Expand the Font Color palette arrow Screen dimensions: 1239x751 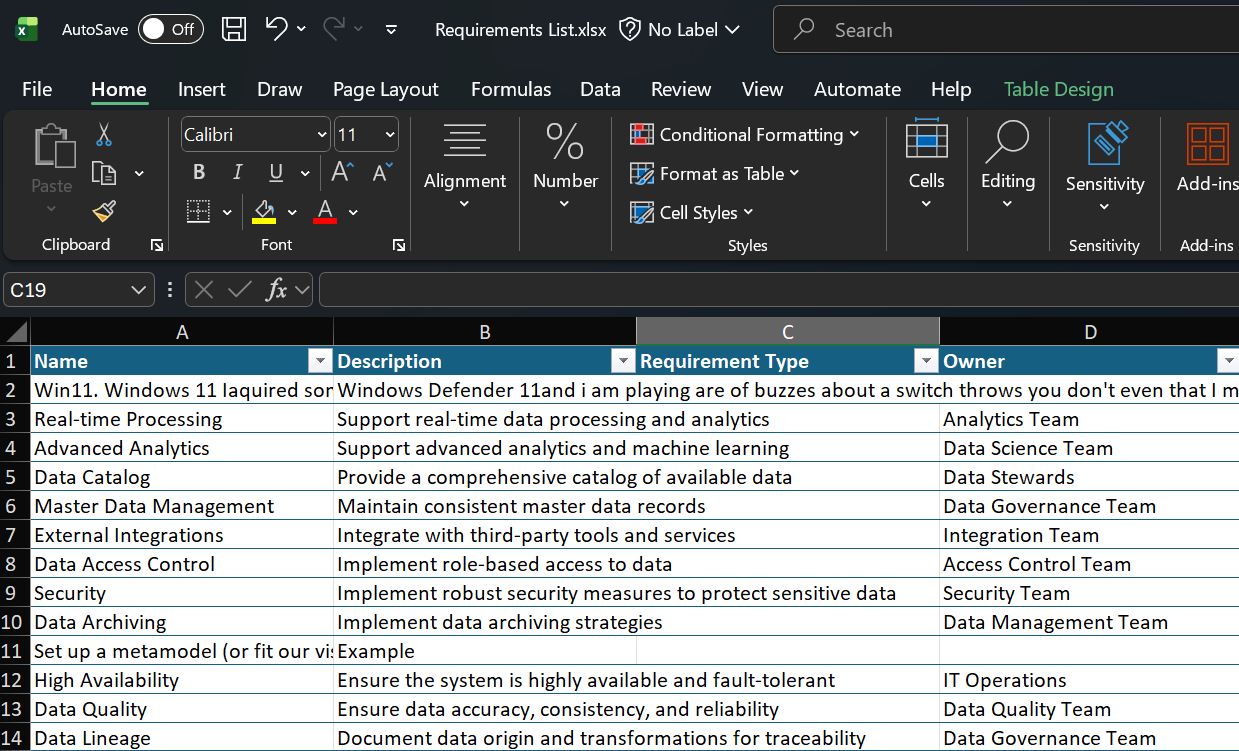click(353, 212)
